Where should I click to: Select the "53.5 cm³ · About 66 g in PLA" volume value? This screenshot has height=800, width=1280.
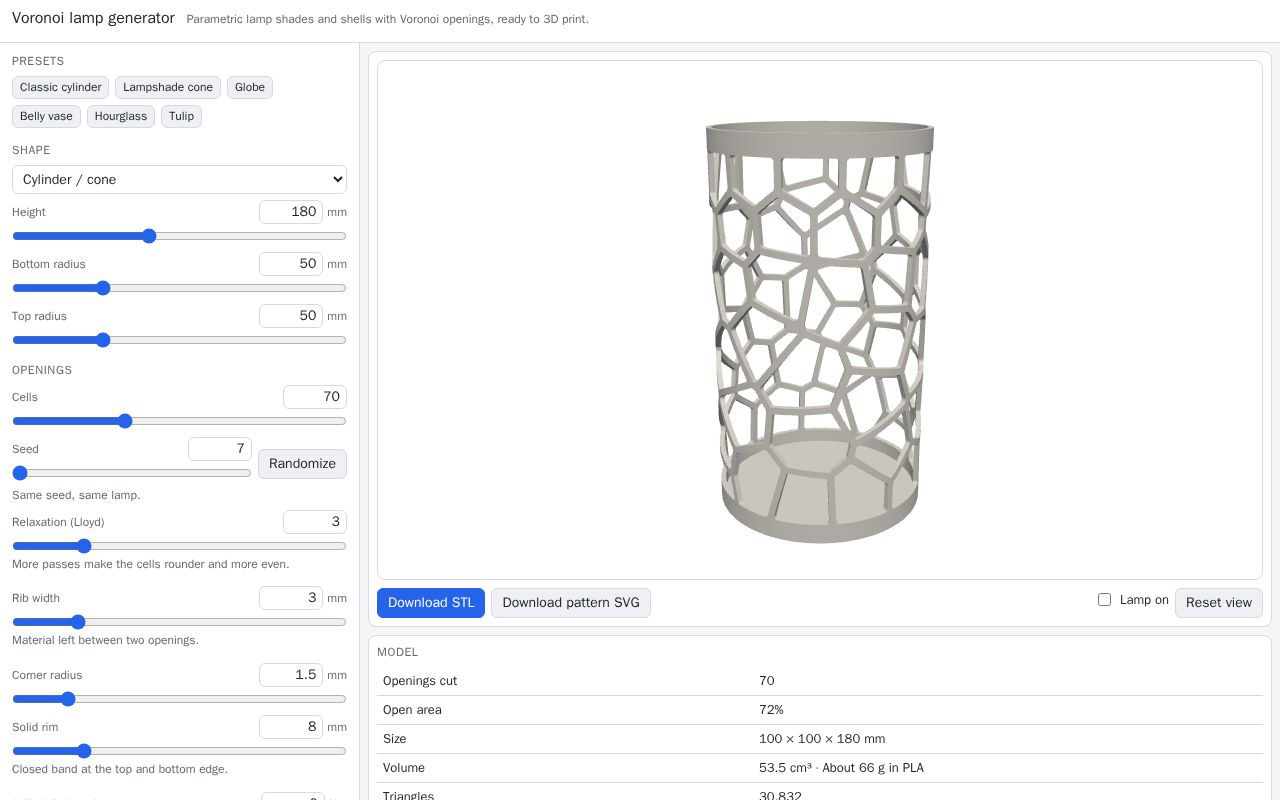841,768
